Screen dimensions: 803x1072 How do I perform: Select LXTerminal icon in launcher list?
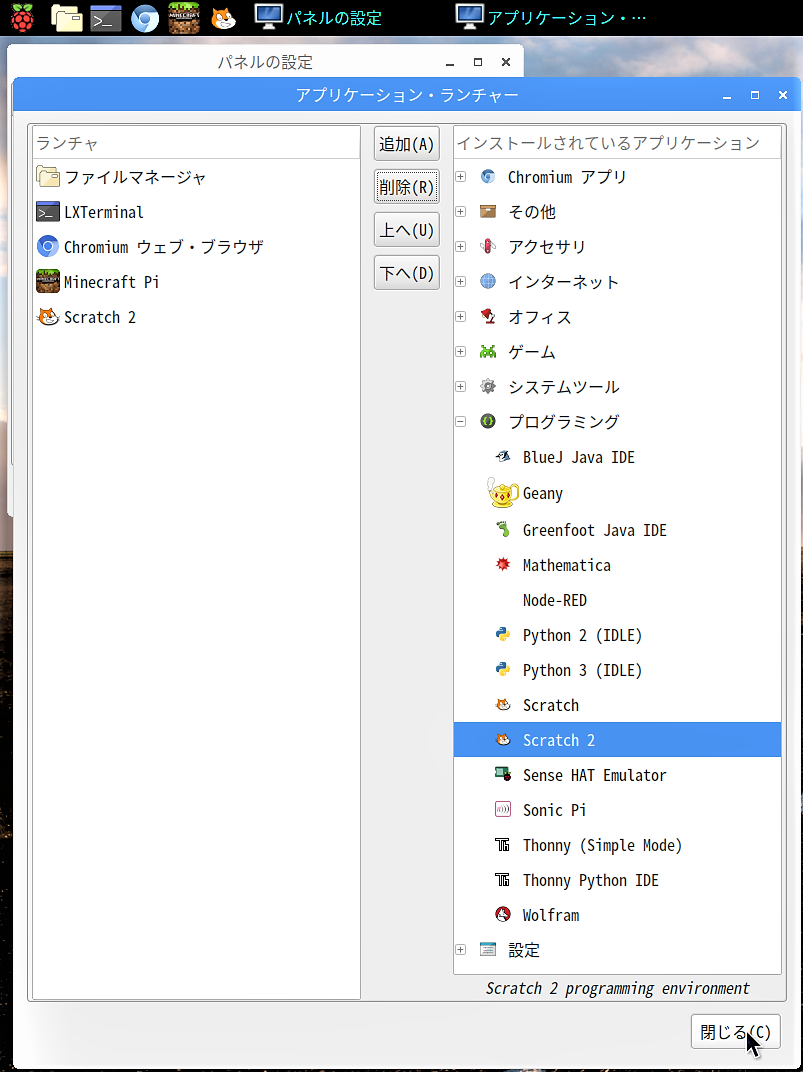[48, 212]
